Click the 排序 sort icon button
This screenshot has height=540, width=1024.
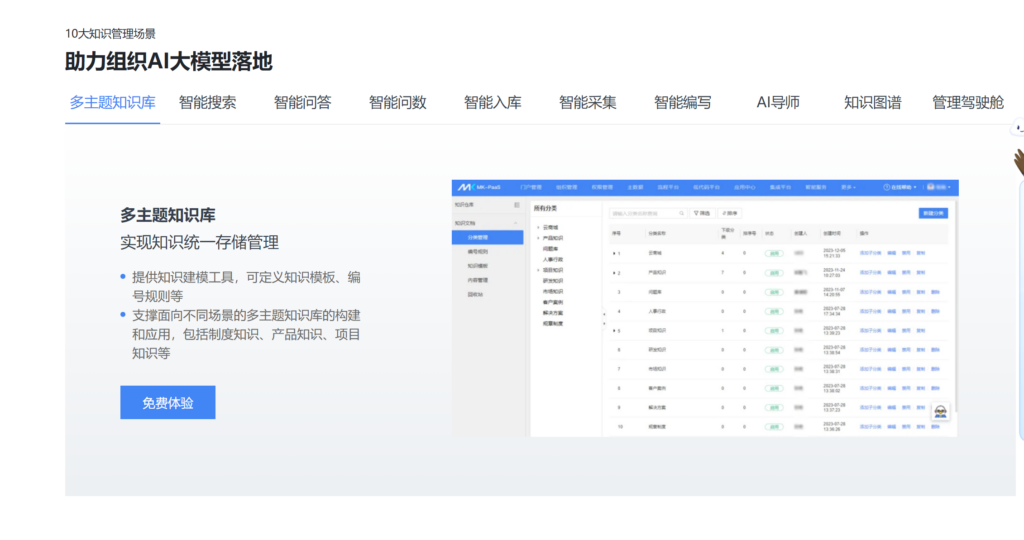tap(730, 213)
